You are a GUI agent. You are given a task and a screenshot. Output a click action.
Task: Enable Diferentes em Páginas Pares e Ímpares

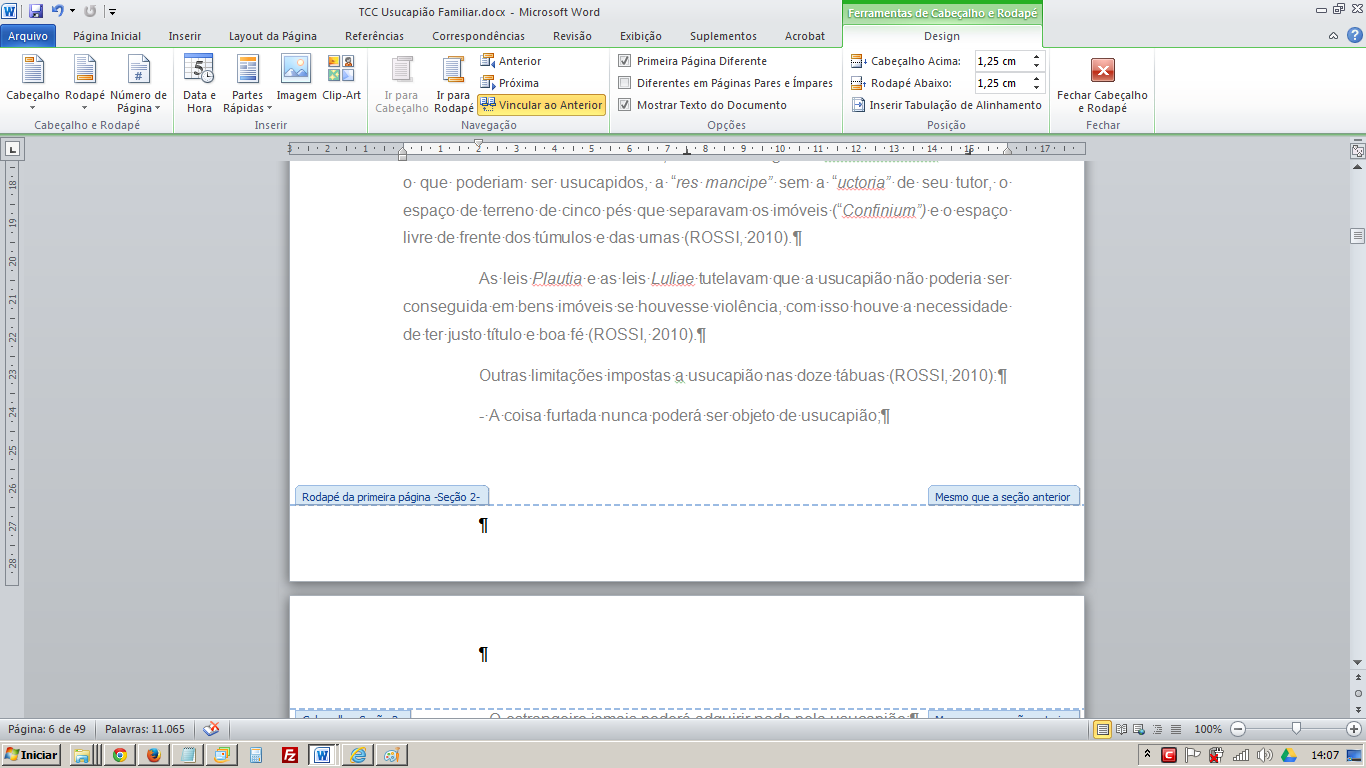(625, 83)
